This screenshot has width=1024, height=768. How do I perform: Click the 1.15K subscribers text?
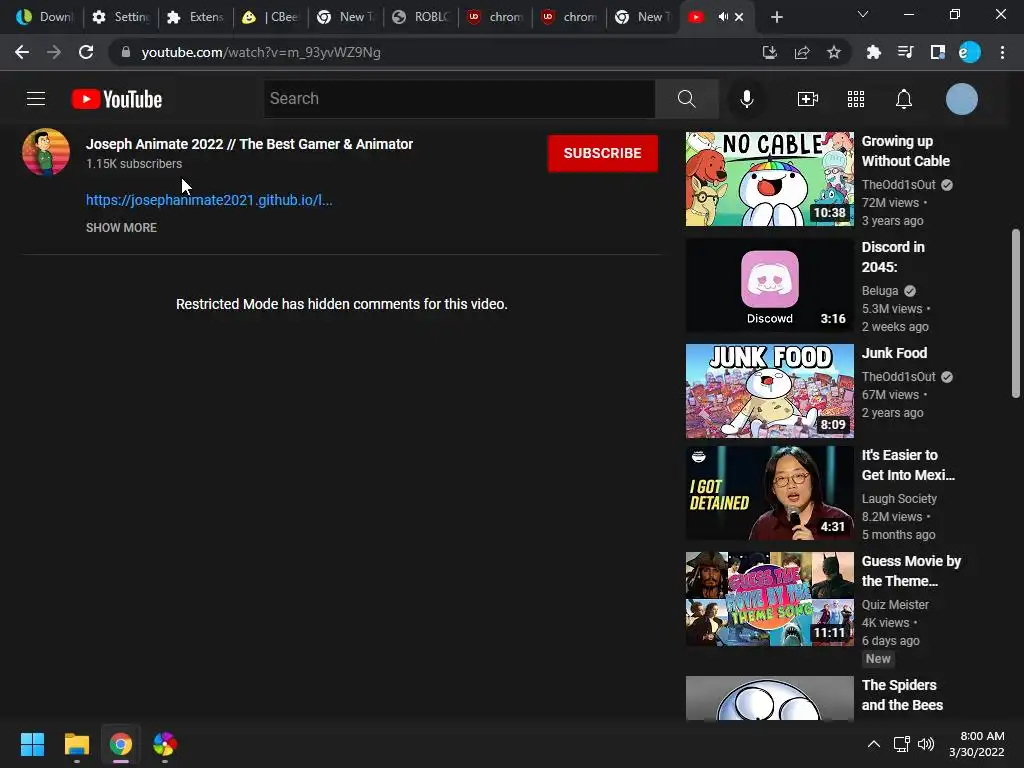[134, 164]
